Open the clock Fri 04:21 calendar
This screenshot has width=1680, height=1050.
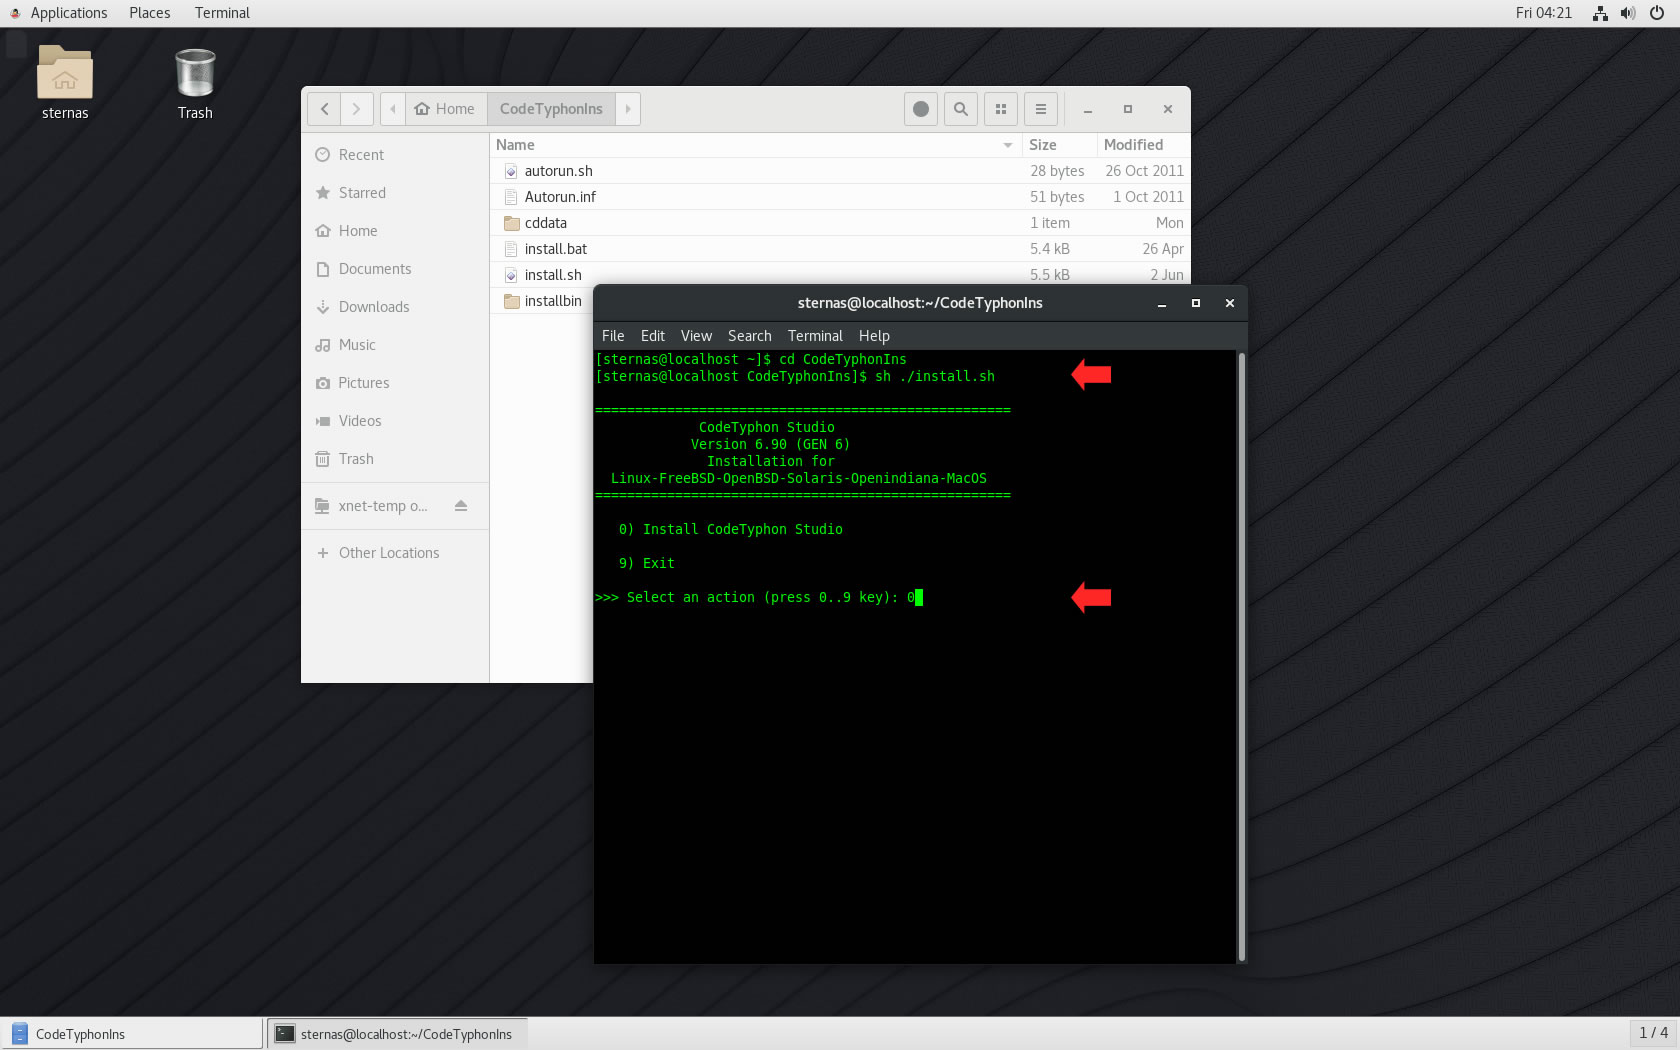click(x=1544, y=13)
